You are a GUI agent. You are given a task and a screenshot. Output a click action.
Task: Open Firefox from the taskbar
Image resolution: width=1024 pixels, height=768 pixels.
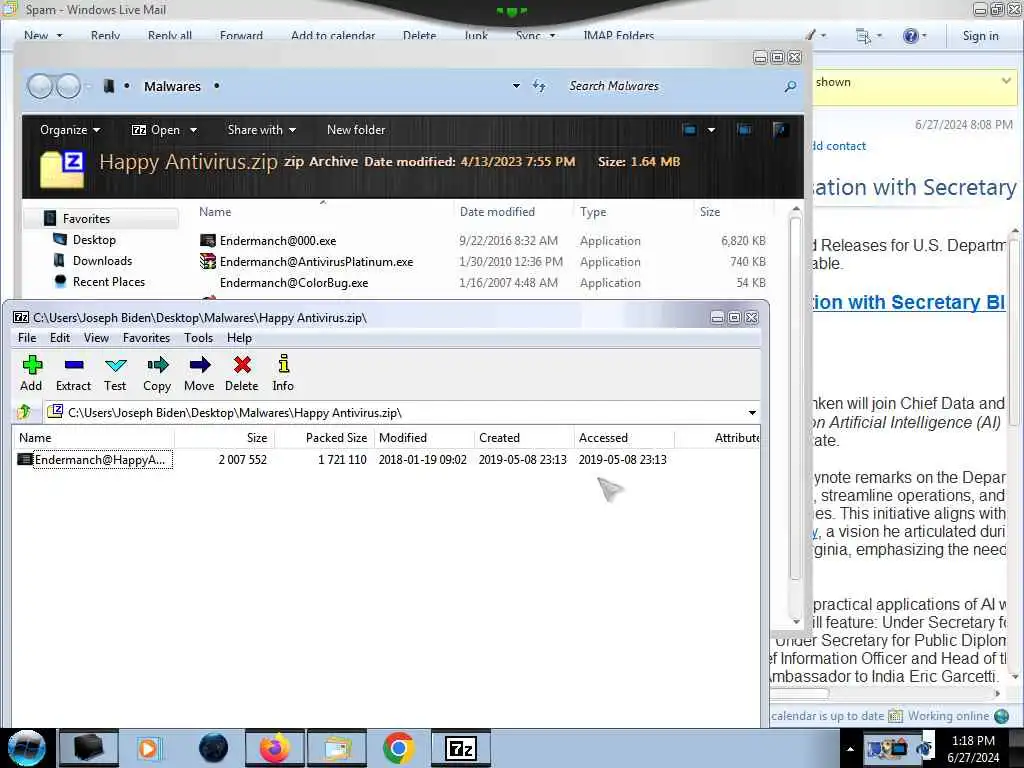(x=275, y=748)
